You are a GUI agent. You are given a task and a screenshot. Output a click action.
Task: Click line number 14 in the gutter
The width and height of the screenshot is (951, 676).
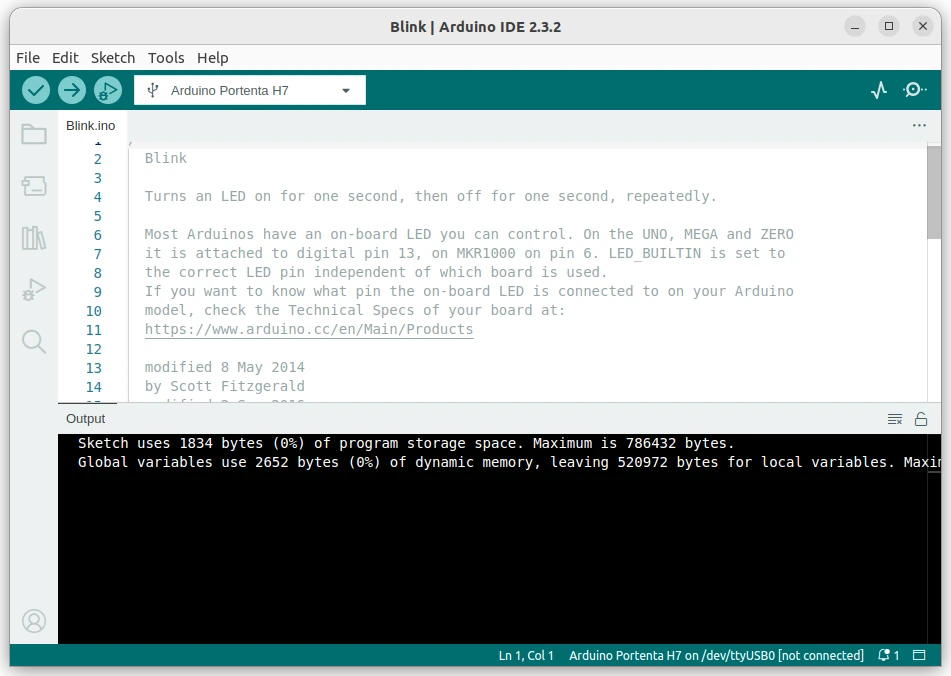[94, 387]
